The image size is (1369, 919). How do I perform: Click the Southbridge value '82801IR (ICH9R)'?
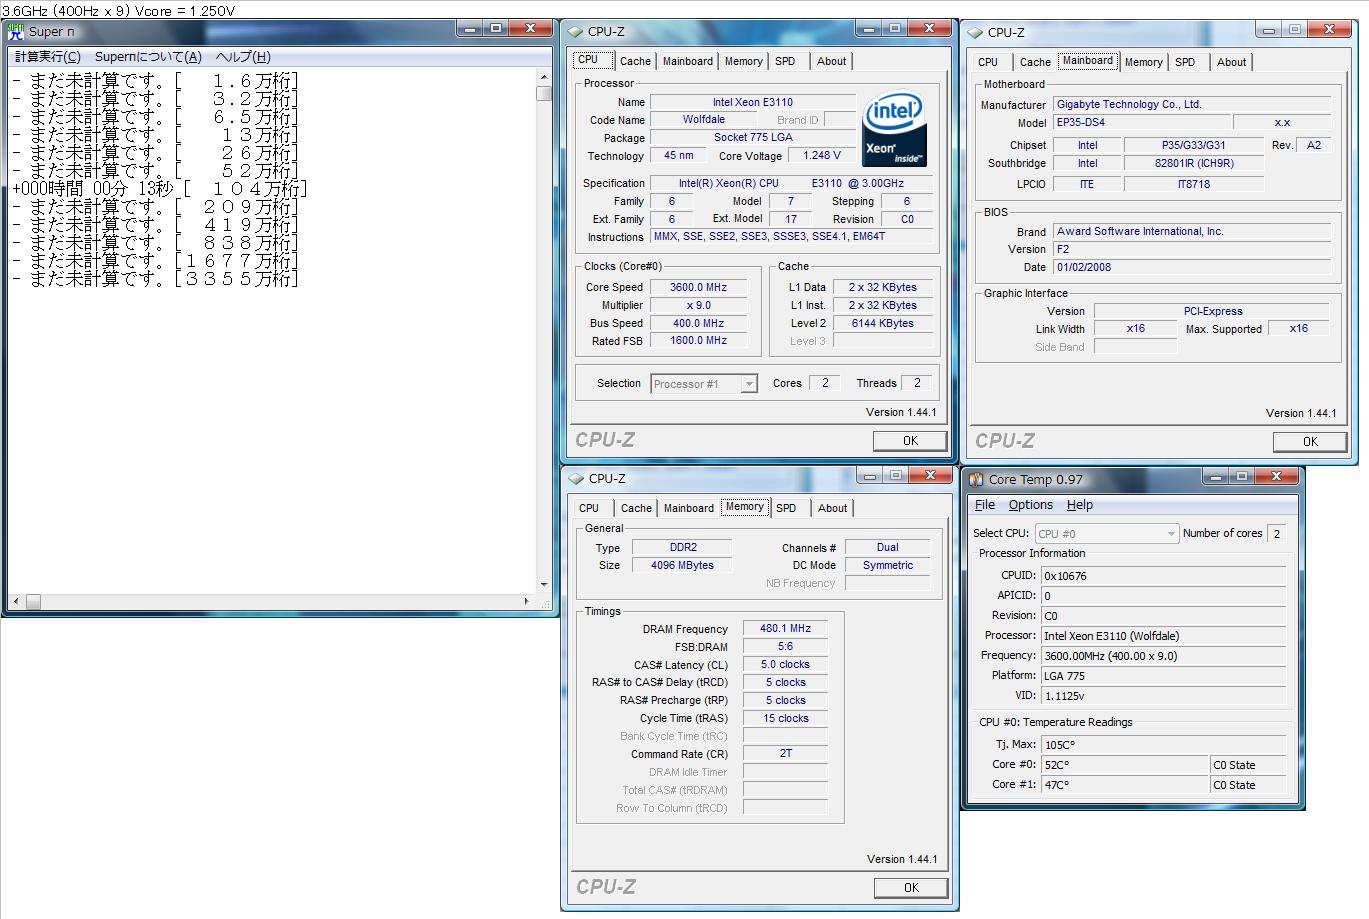(1194, 164)
